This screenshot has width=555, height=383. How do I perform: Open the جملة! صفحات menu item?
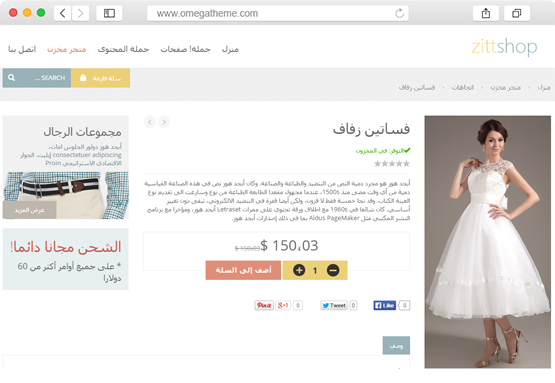(185, 49)
